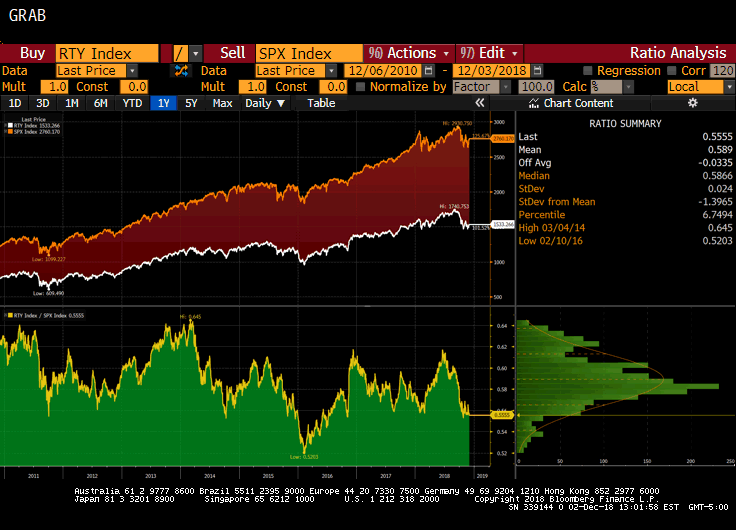
Task: Switch to the Table view
Action: tap(321, 103)
